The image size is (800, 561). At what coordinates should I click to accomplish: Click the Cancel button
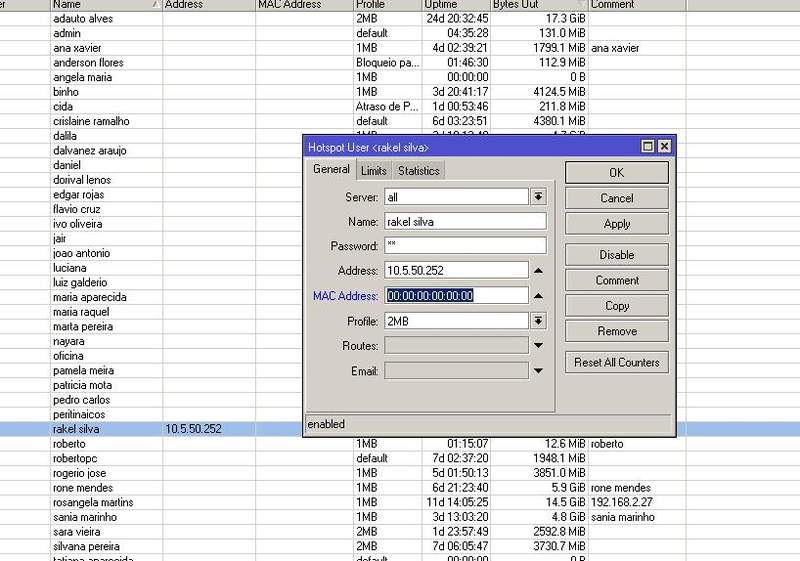tap(616, 198)
